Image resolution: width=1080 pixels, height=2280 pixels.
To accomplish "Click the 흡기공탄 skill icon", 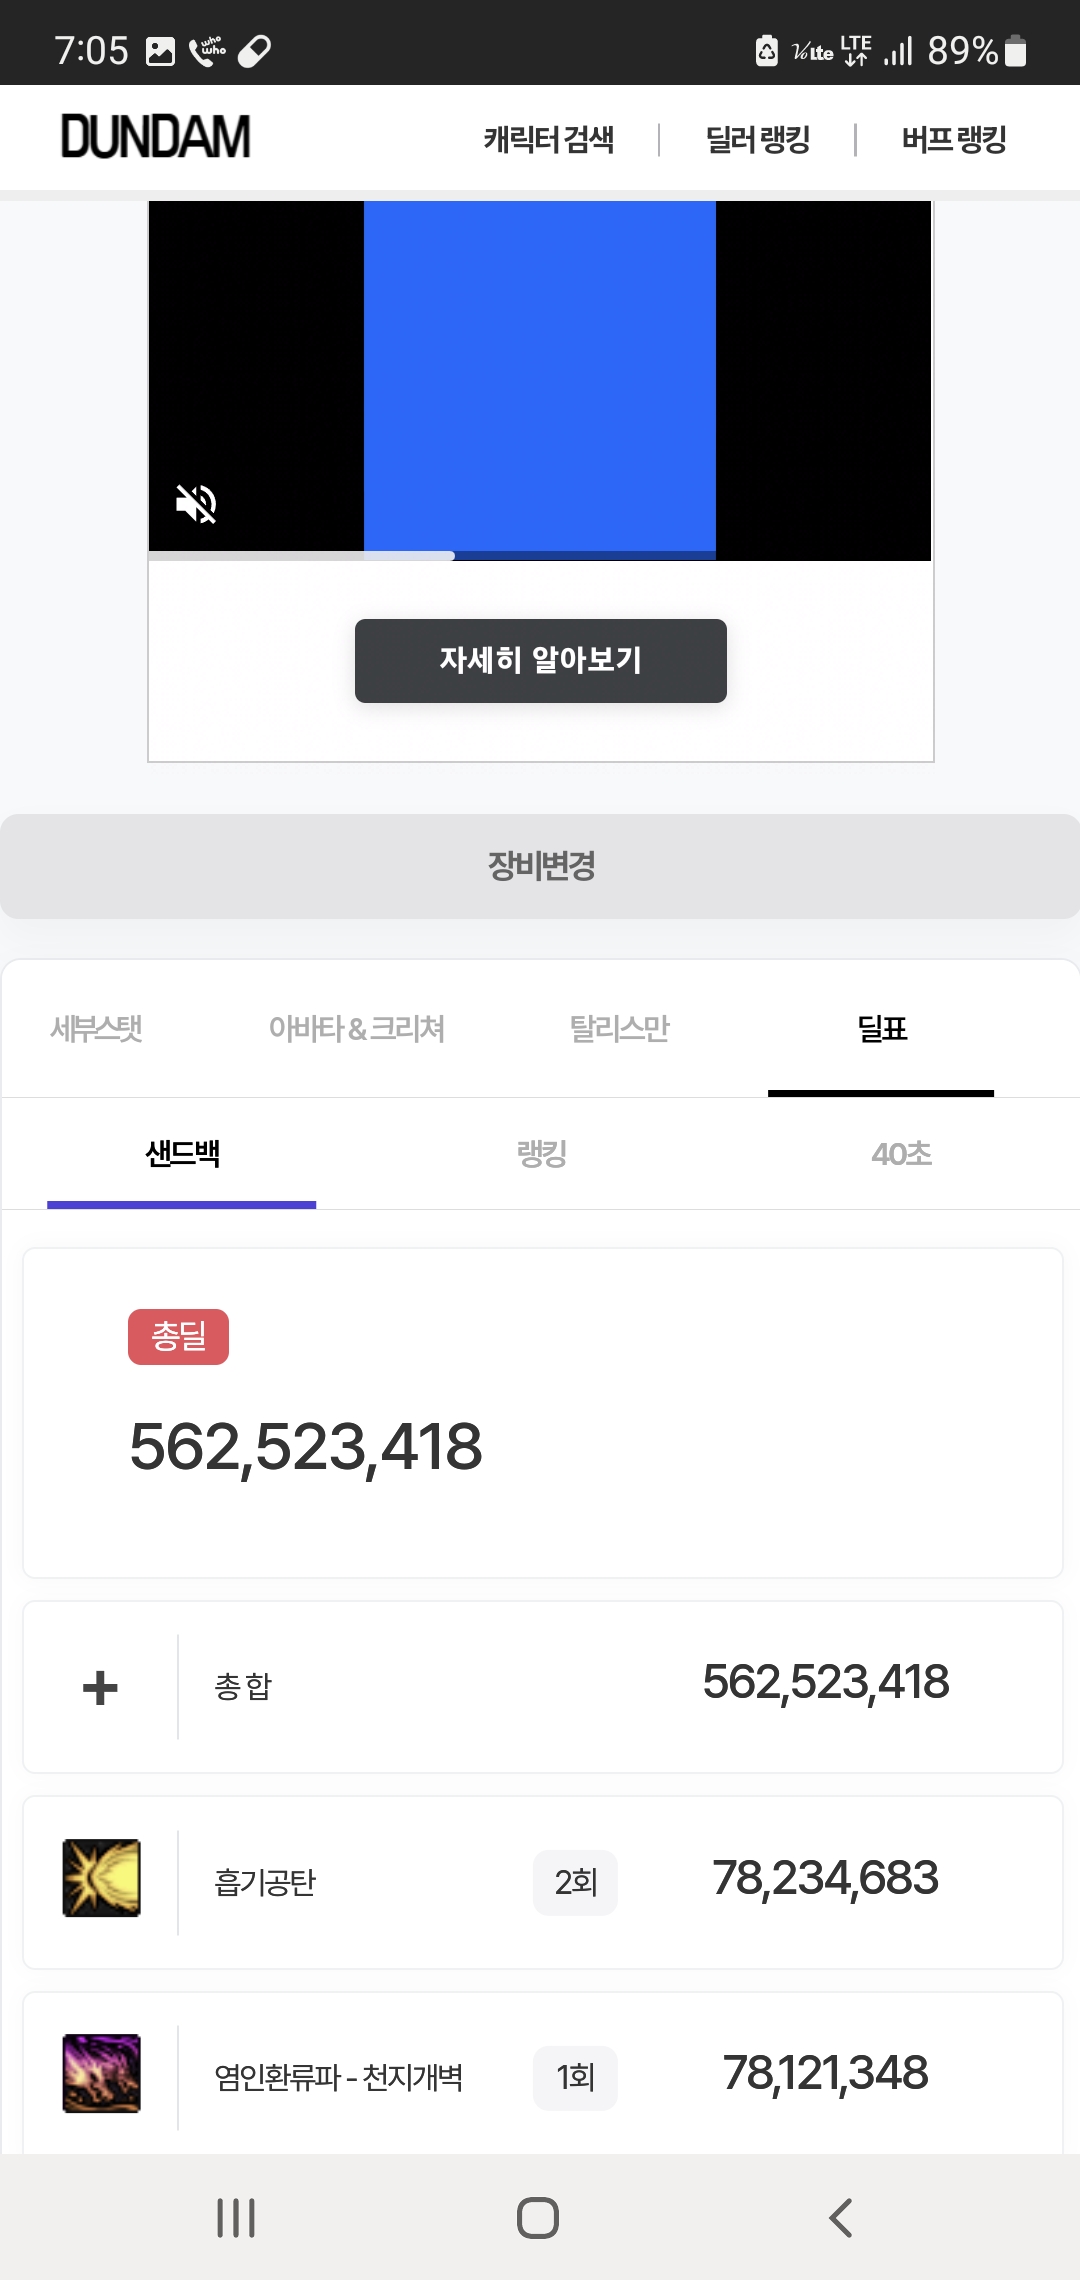I will 101,1877.
